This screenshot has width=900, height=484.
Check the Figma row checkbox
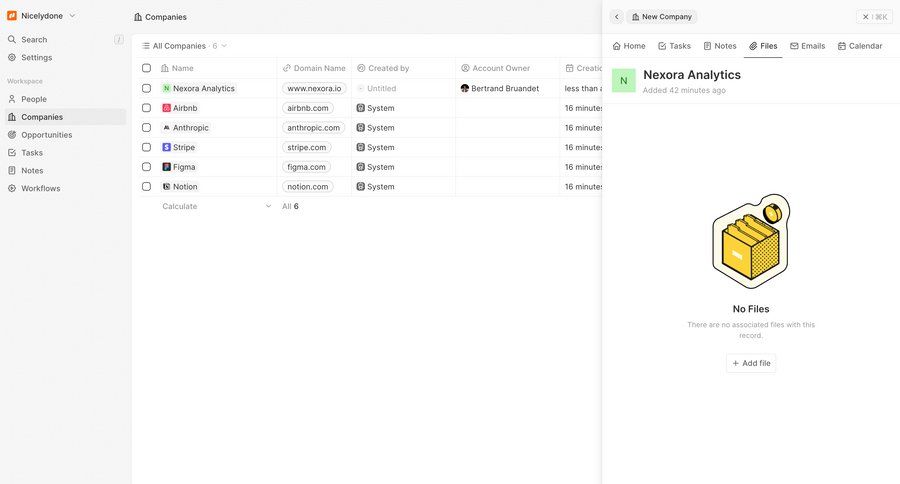[146, 167]
